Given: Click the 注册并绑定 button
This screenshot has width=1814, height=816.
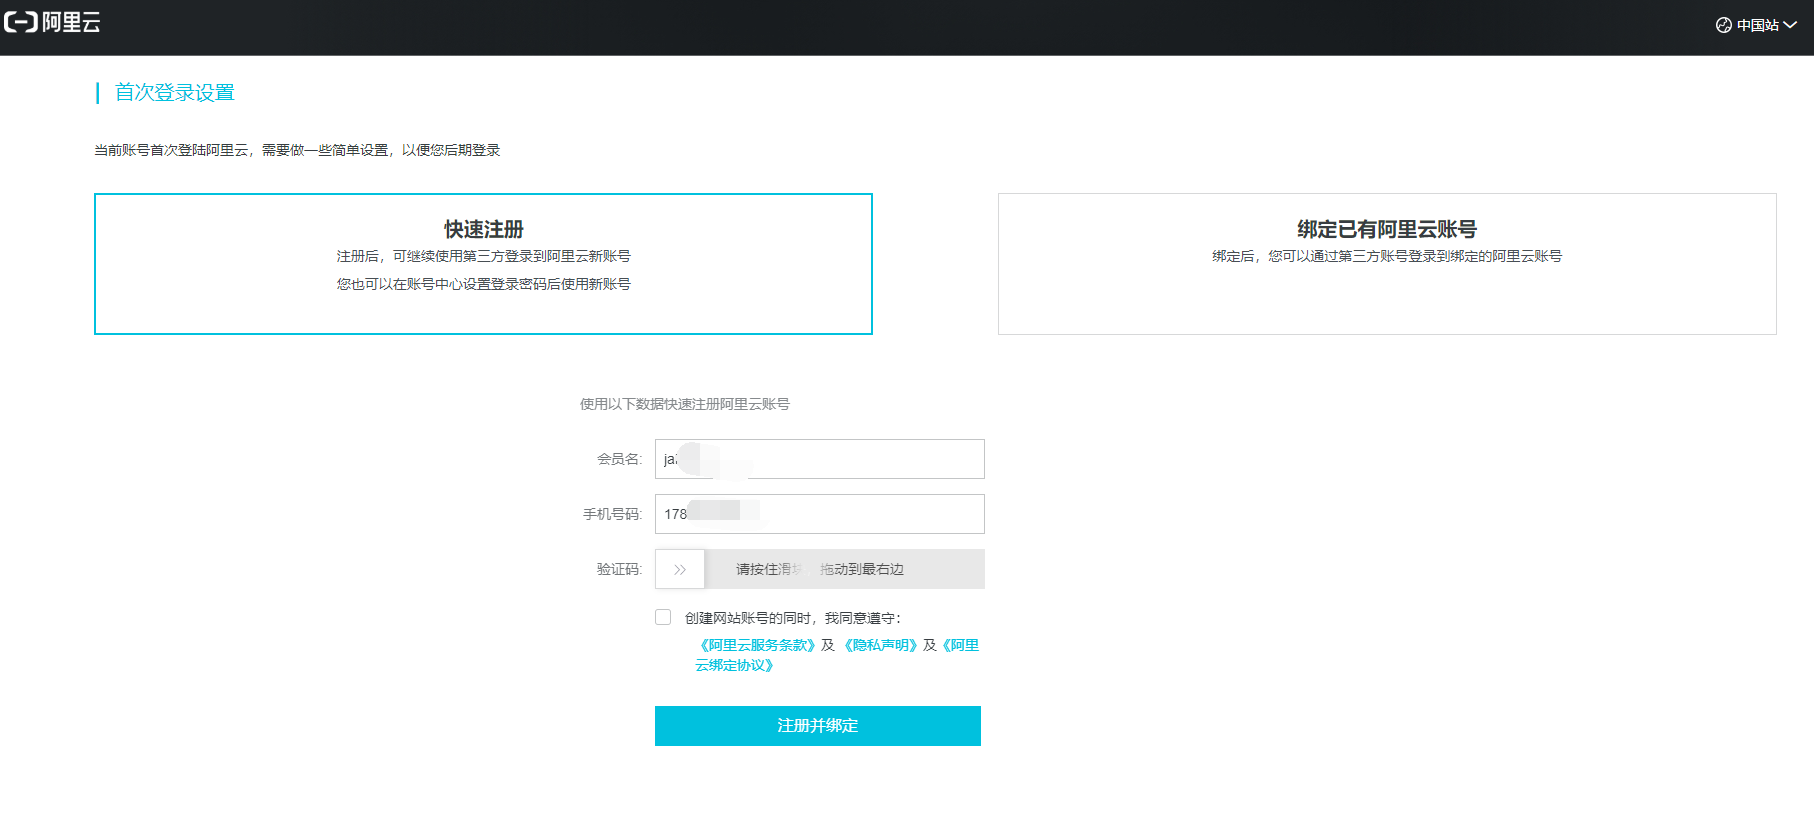Looking at the screenshot, I should tap(818, 726).
